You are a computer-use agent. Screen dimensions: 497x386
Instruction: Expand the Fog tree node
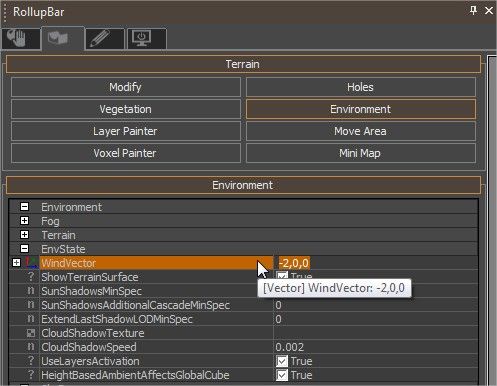(x=24, y=221)
